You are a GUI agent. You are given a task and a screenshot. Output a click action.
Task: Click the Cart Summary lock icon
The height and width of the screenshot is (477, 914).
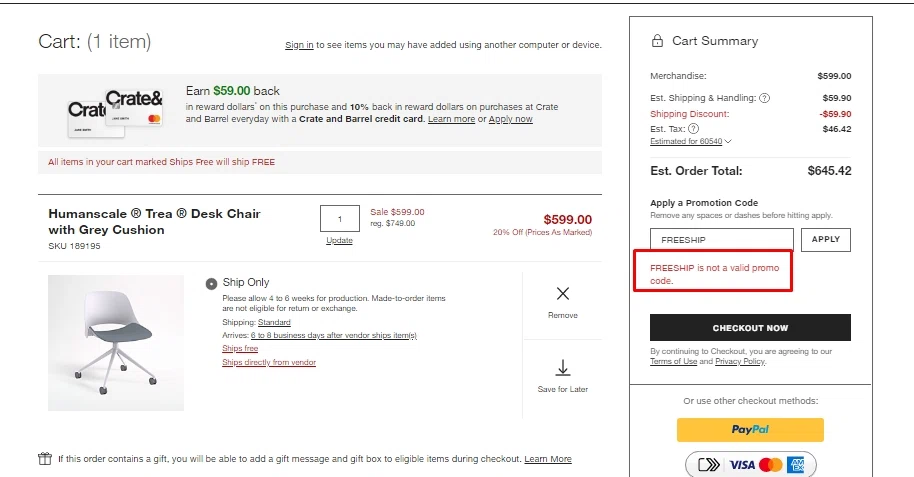click(x=657, y=41)
